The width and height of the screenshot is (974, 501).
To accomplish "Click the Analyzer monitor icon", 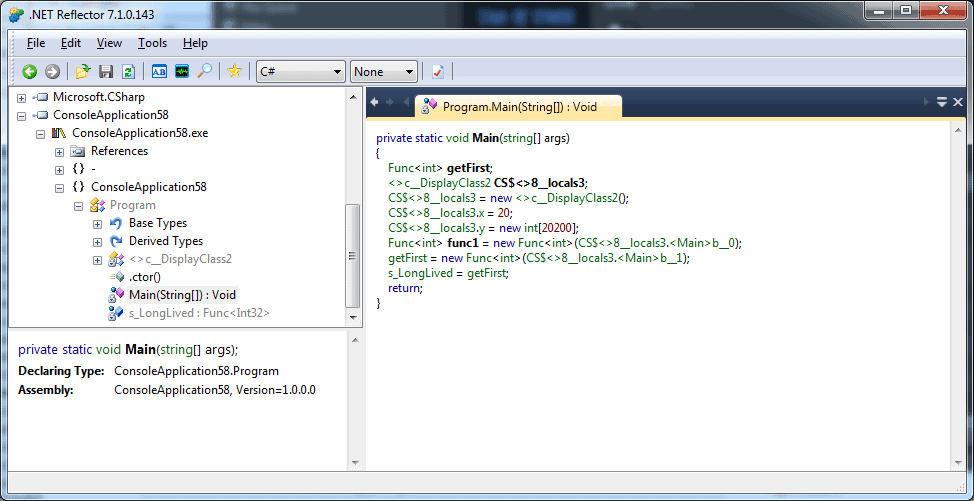I will (x=181, y=72).
